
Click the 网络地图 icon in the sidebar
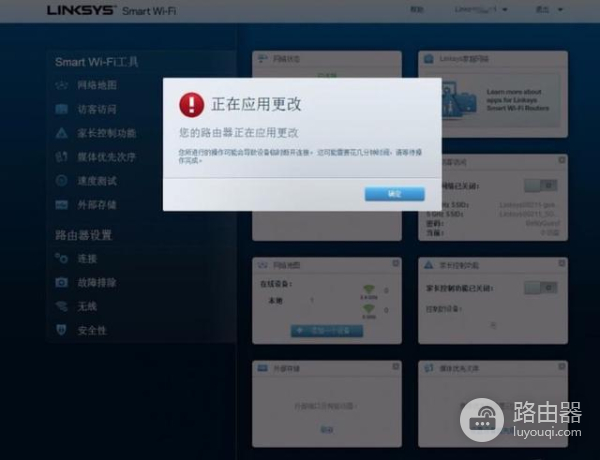coord(60,86)
